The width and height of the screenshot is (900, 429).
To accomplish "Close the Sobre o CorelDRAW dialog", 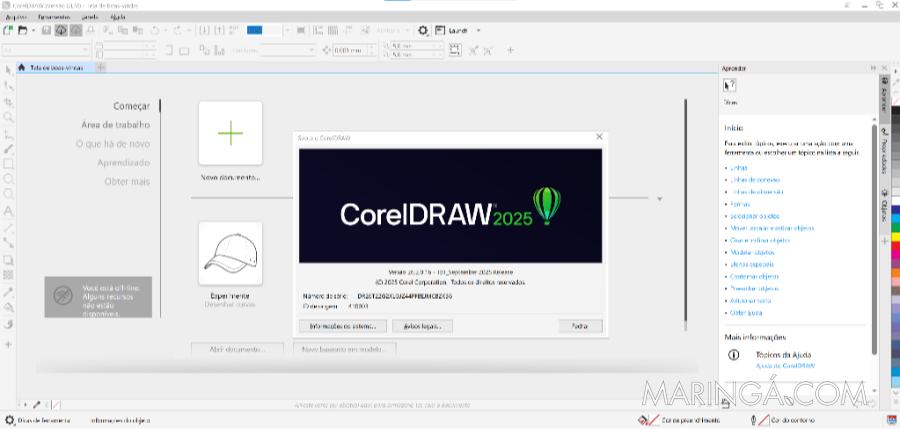I will (599, 137).
